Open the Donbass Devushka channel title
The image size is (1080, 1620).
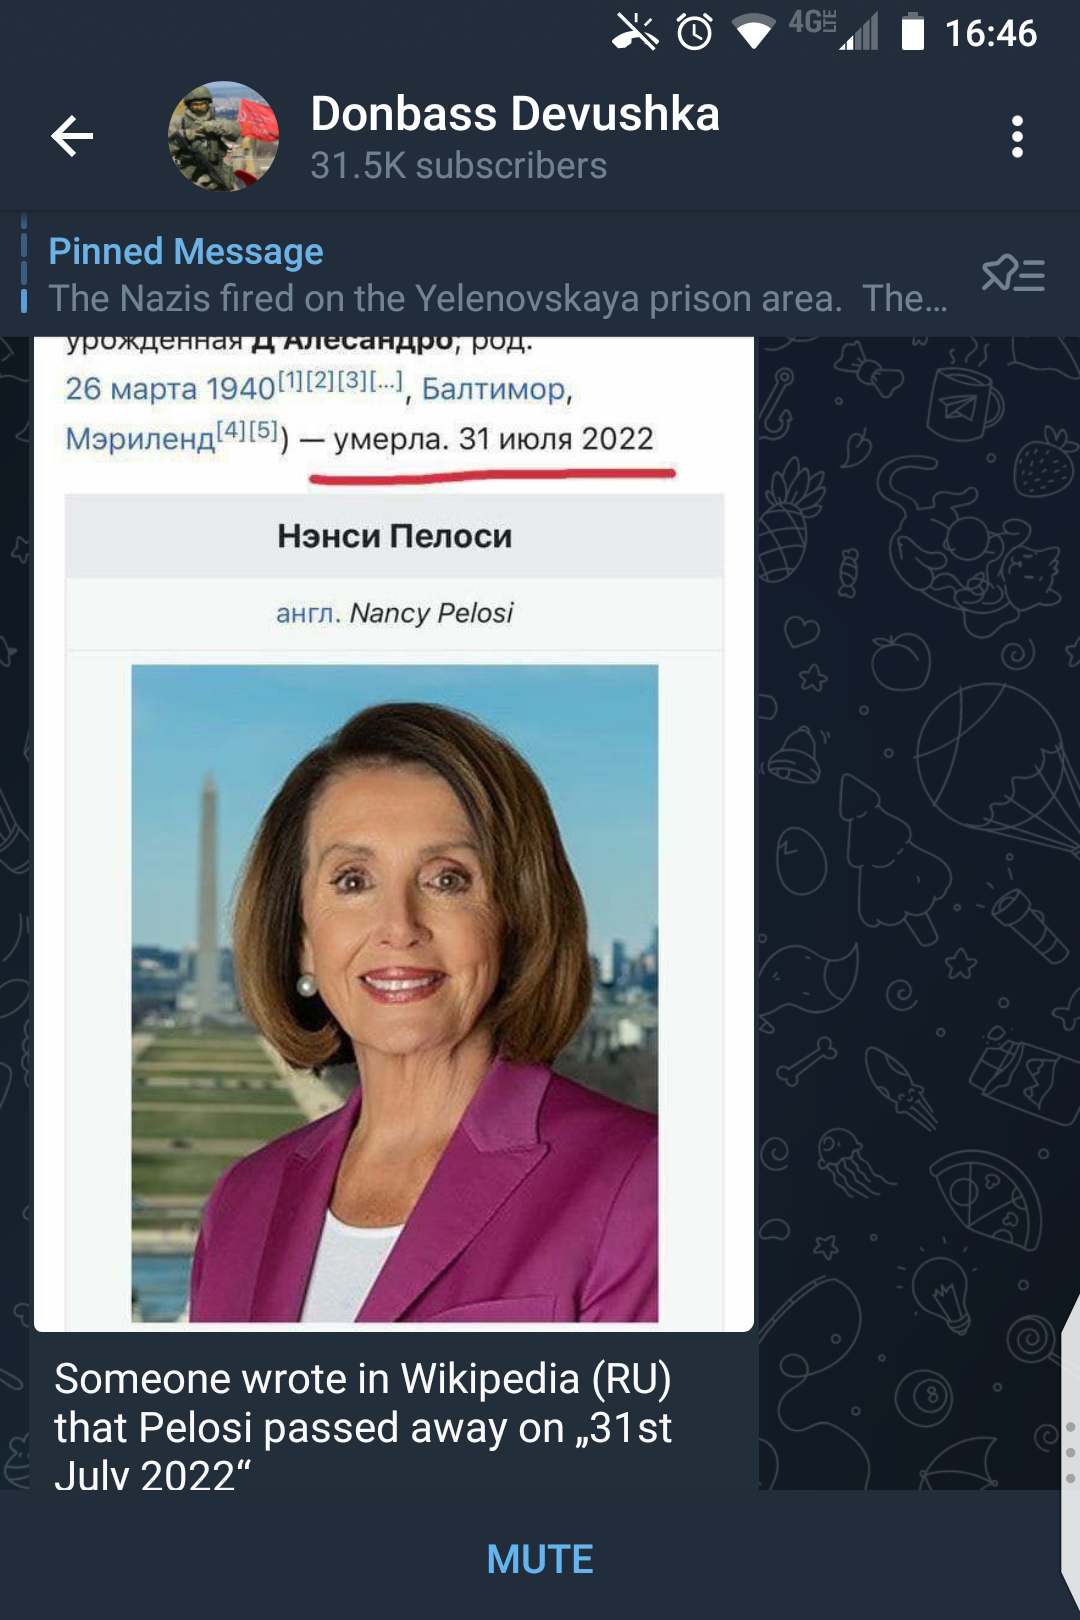pyautogui.click(x=515, y=114)
